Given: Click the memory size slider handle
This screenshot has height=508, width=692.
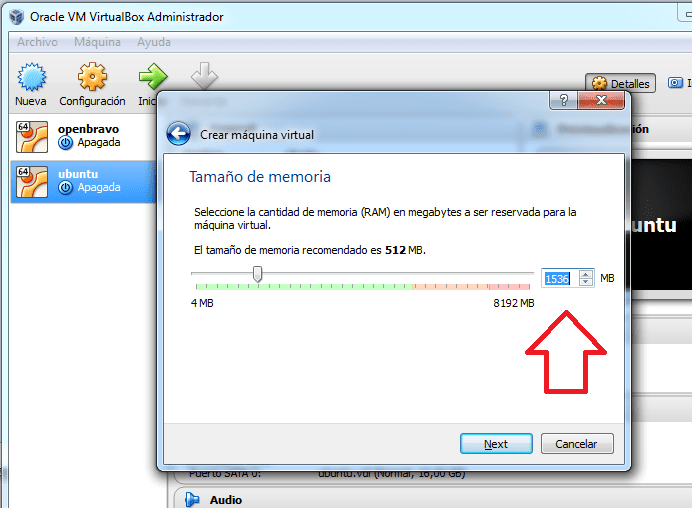Looking at the screenshot, I should (257, 274).
